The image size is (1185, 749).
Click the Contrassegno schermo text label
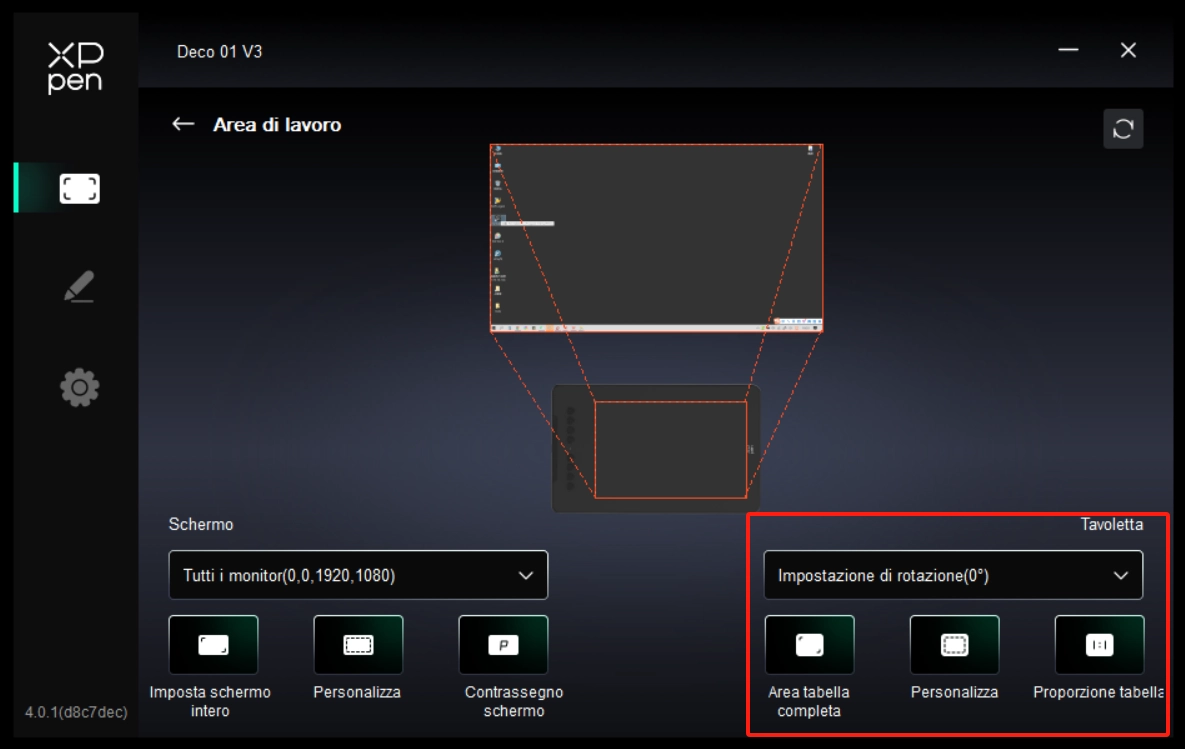pyautogui.click(x=513, y=702)
